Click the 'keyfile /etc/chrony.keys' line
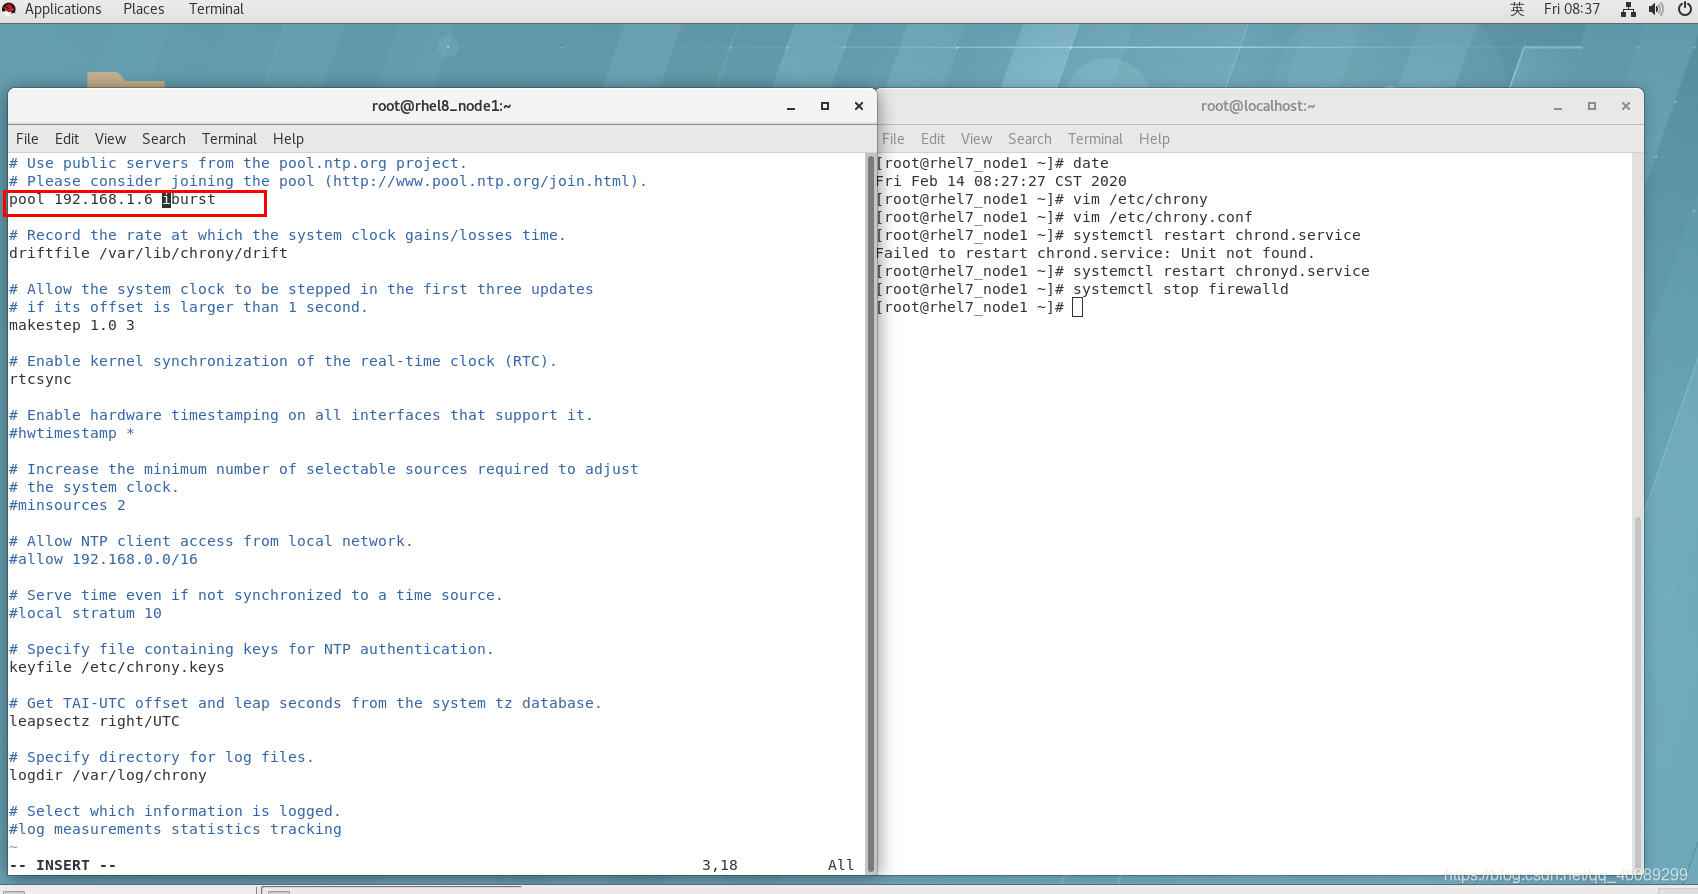Viewport: 1698px width, 894px height. coord(117,668)
